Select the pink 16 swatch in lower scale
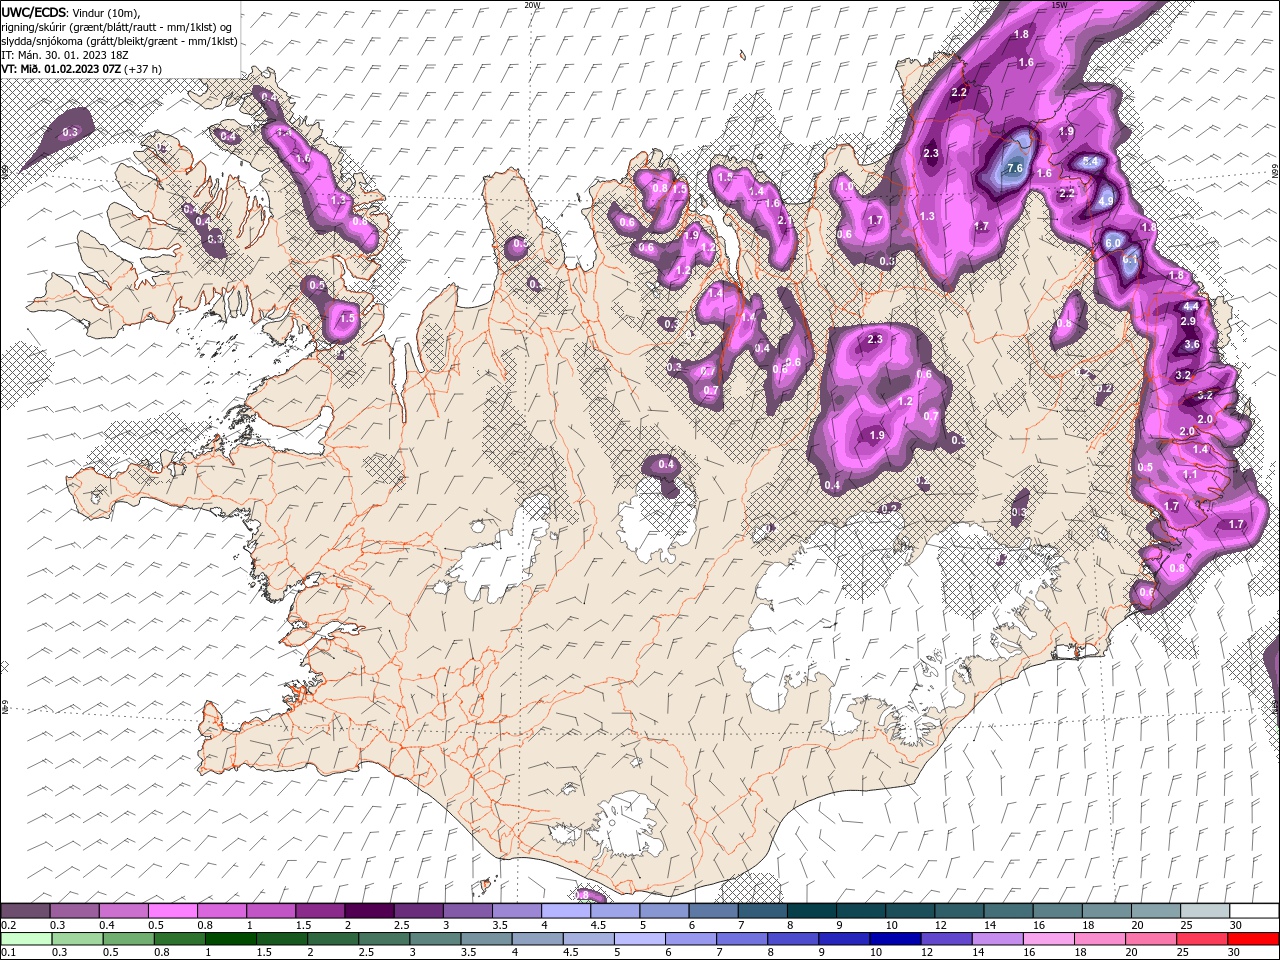 [x=1050, y=939]
